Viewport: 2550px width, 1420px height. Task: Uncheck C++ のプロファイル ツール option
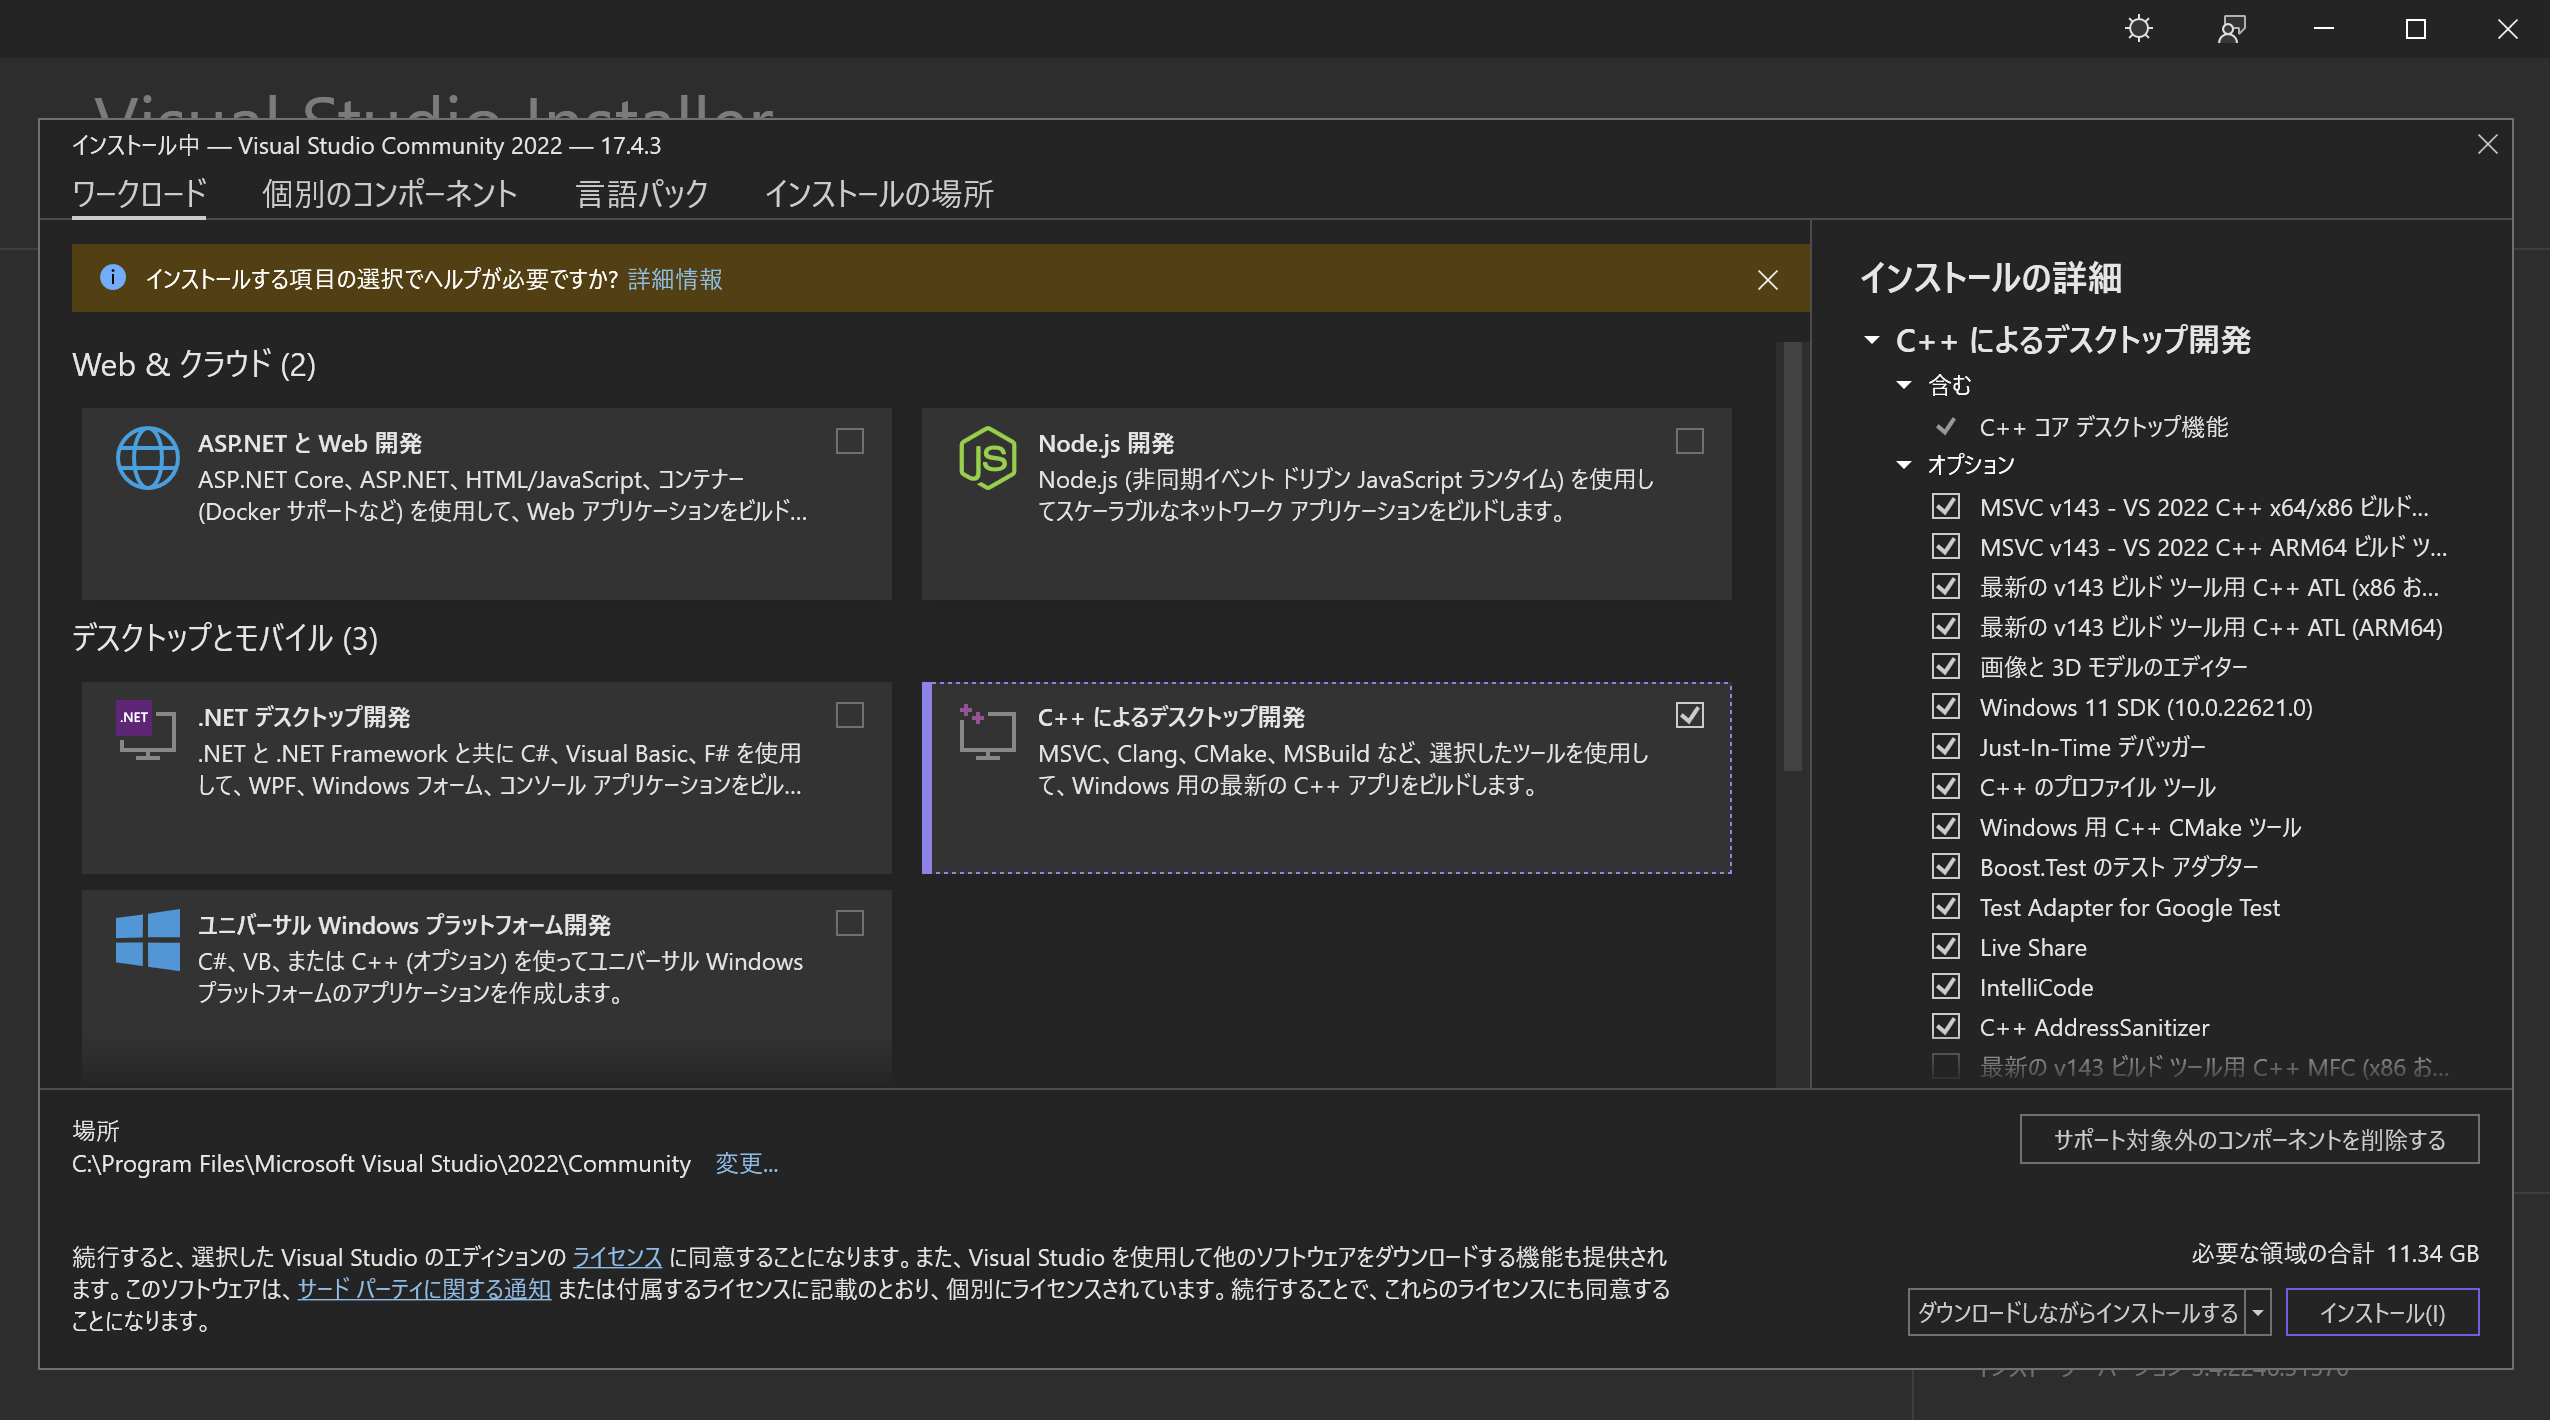click(1945, 786)
